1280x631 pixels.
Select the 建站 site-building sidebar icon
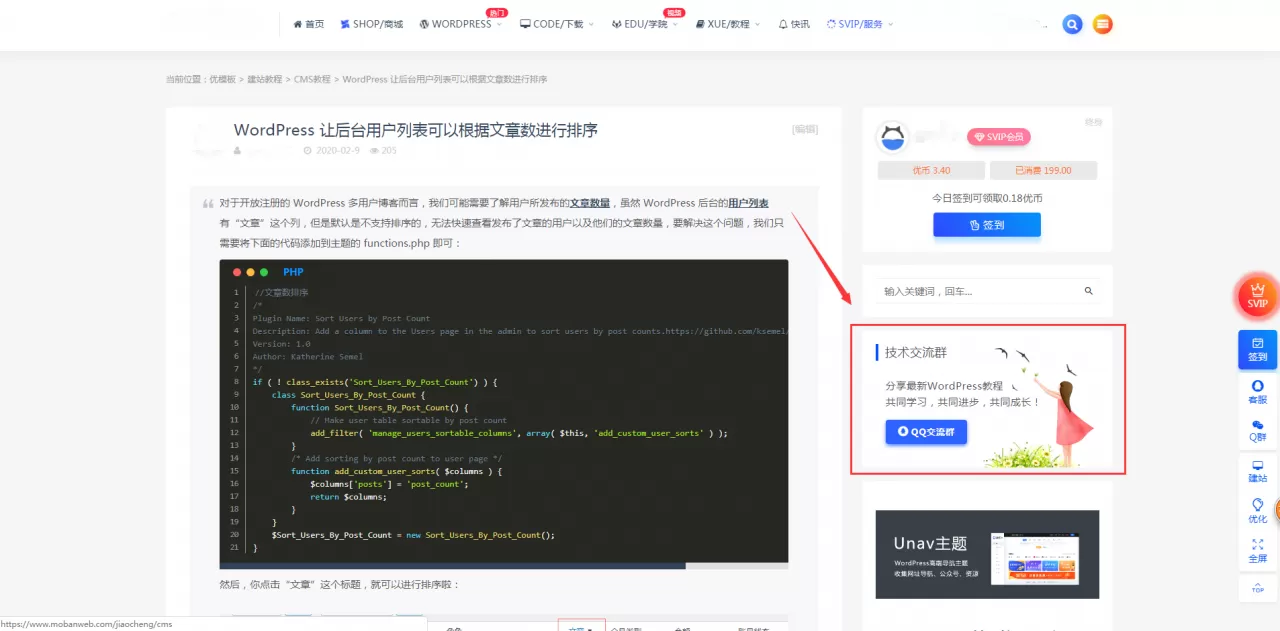1256,471
